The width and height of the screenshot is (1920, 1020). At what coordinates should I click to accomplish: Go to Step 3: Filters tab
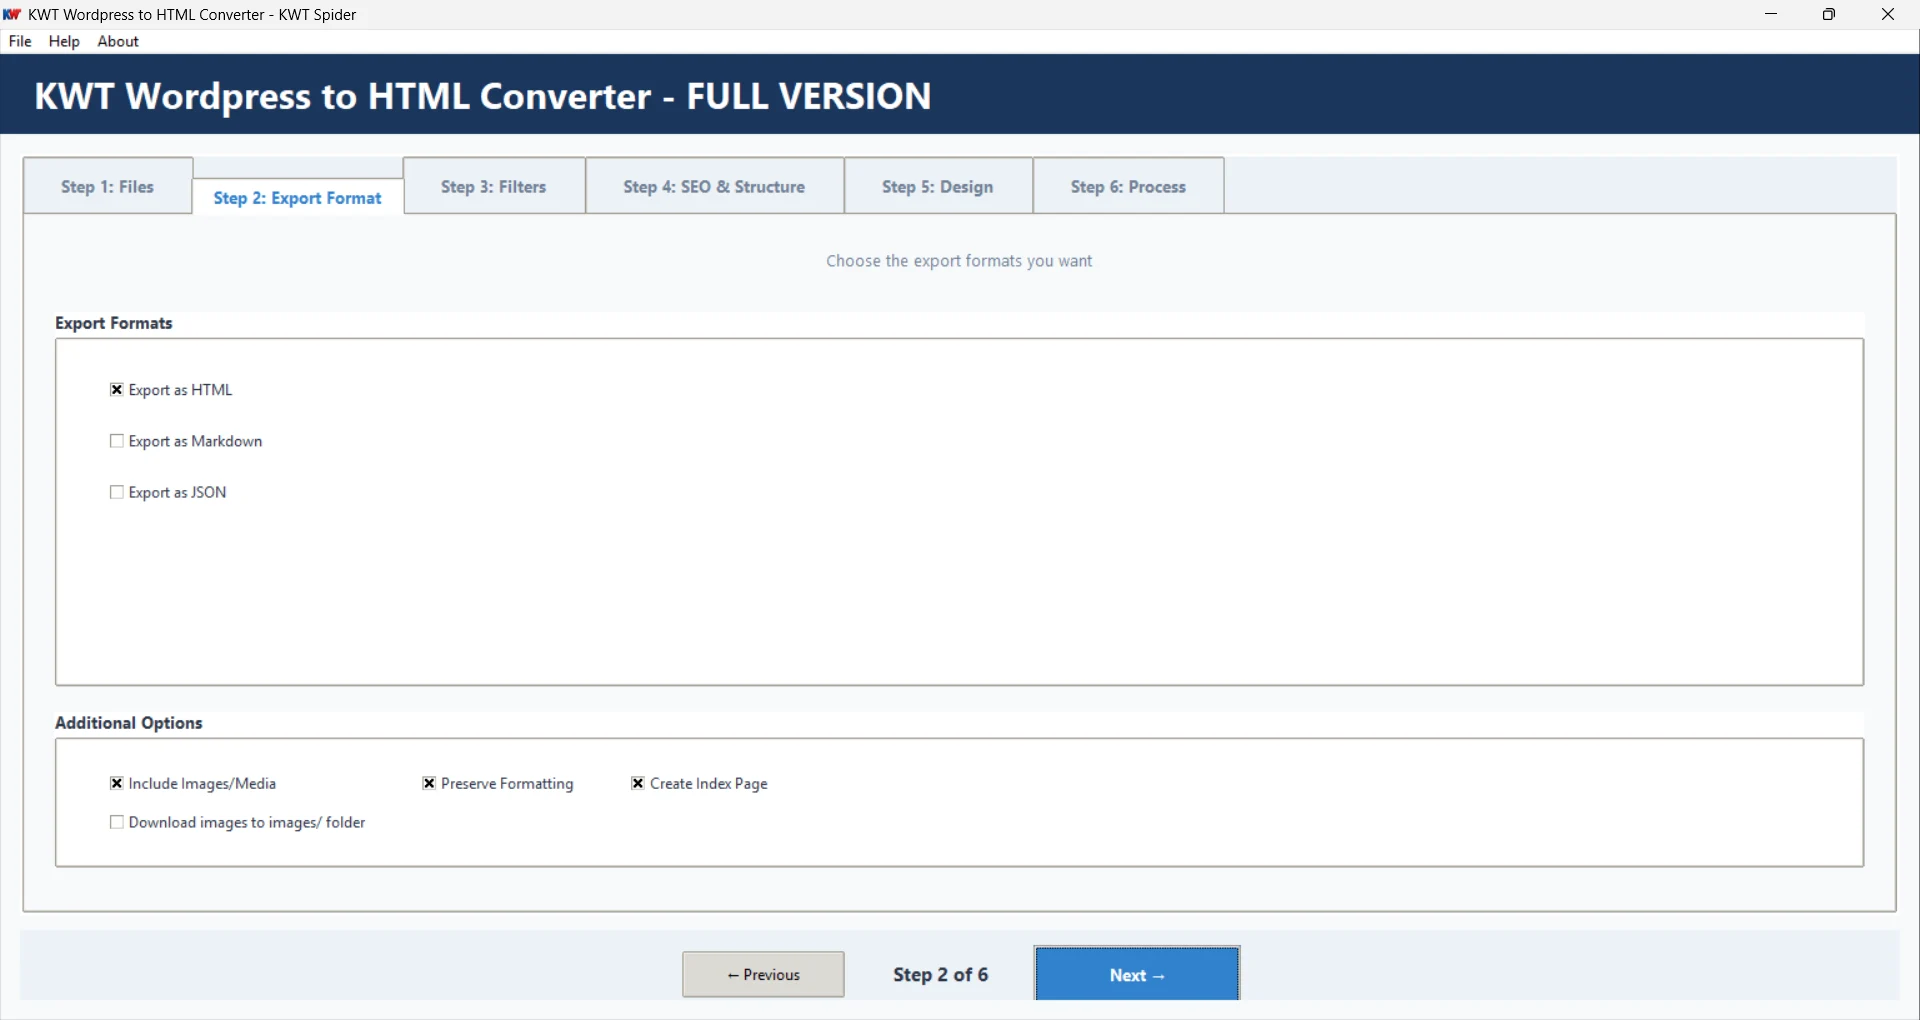coord(494,186)
